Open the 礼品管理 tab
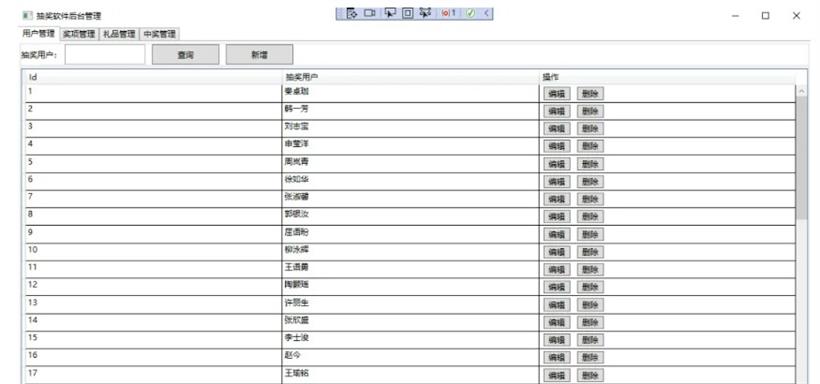820x384 pixels. 119,34
